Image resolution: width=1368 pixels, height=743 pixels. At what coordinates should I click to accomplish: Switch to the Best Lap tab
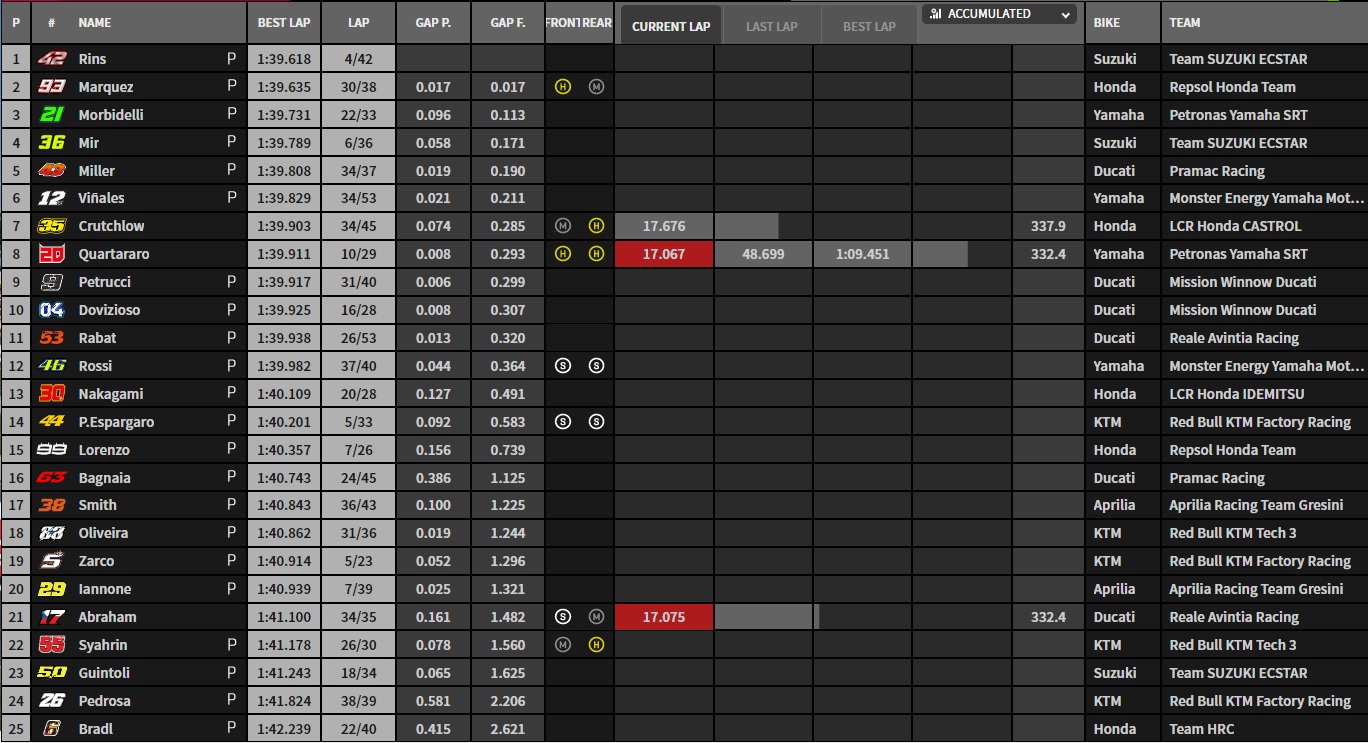pos(869,26)
